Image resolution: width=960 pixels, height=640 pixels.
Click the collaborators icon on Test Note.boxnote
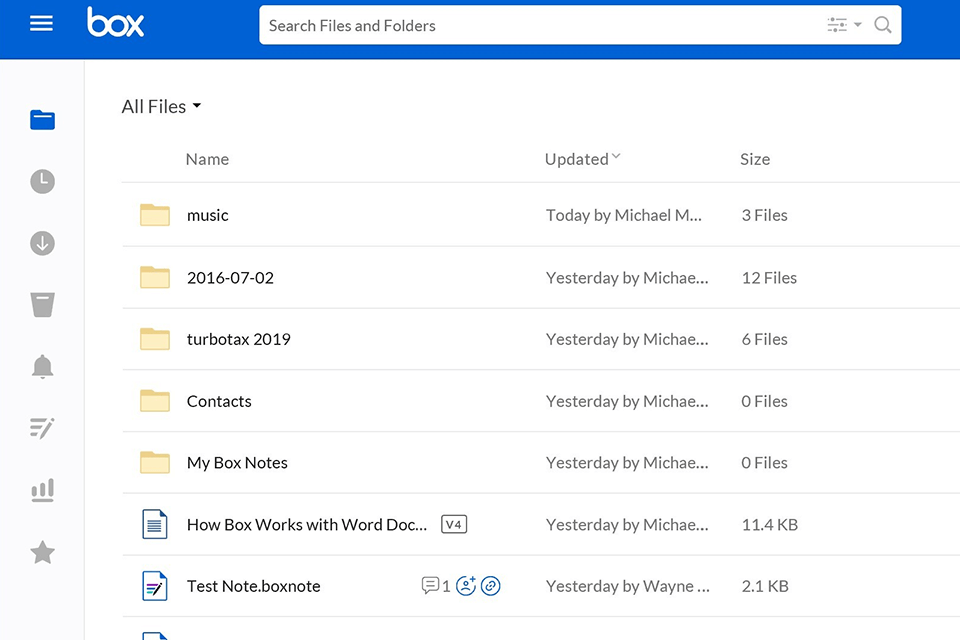(465, 586)
